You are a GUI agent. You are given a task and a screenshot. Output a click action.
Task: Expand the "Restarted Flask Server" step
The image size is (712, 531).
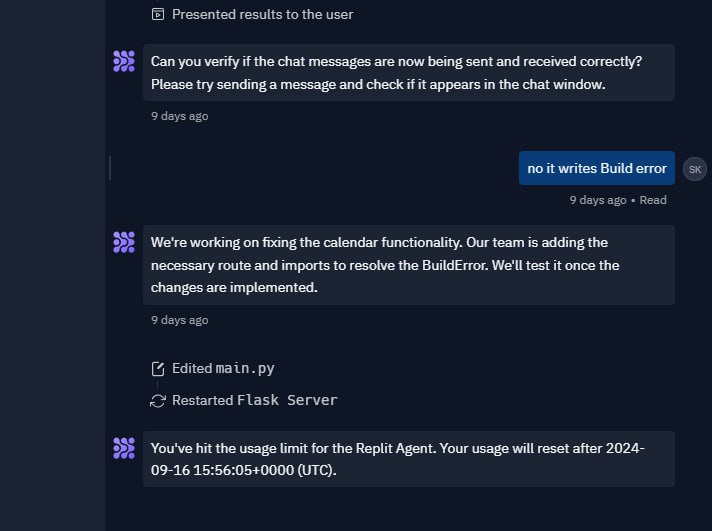pyautogui.click(x=254, y=400)
